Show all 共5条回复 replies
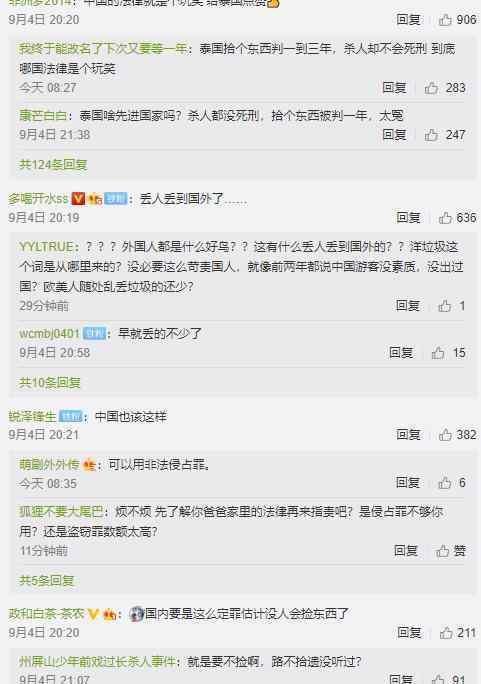The image size is (481, 684). (47, 580)
